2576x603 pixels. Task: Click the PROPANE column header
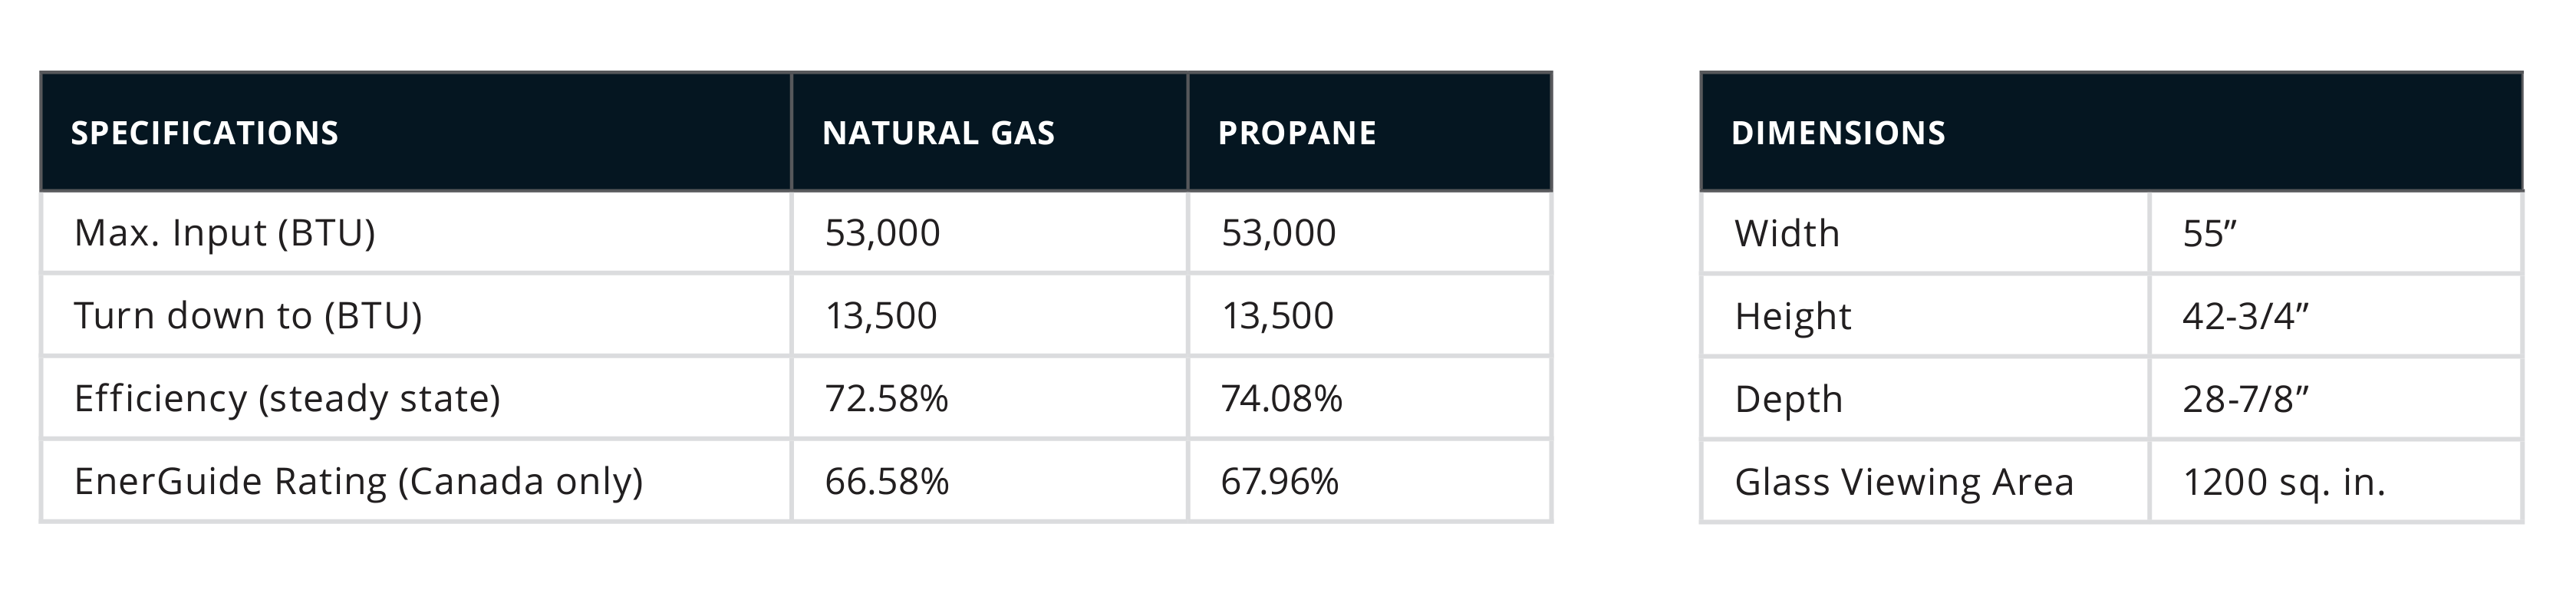(x=1297, y=133)
